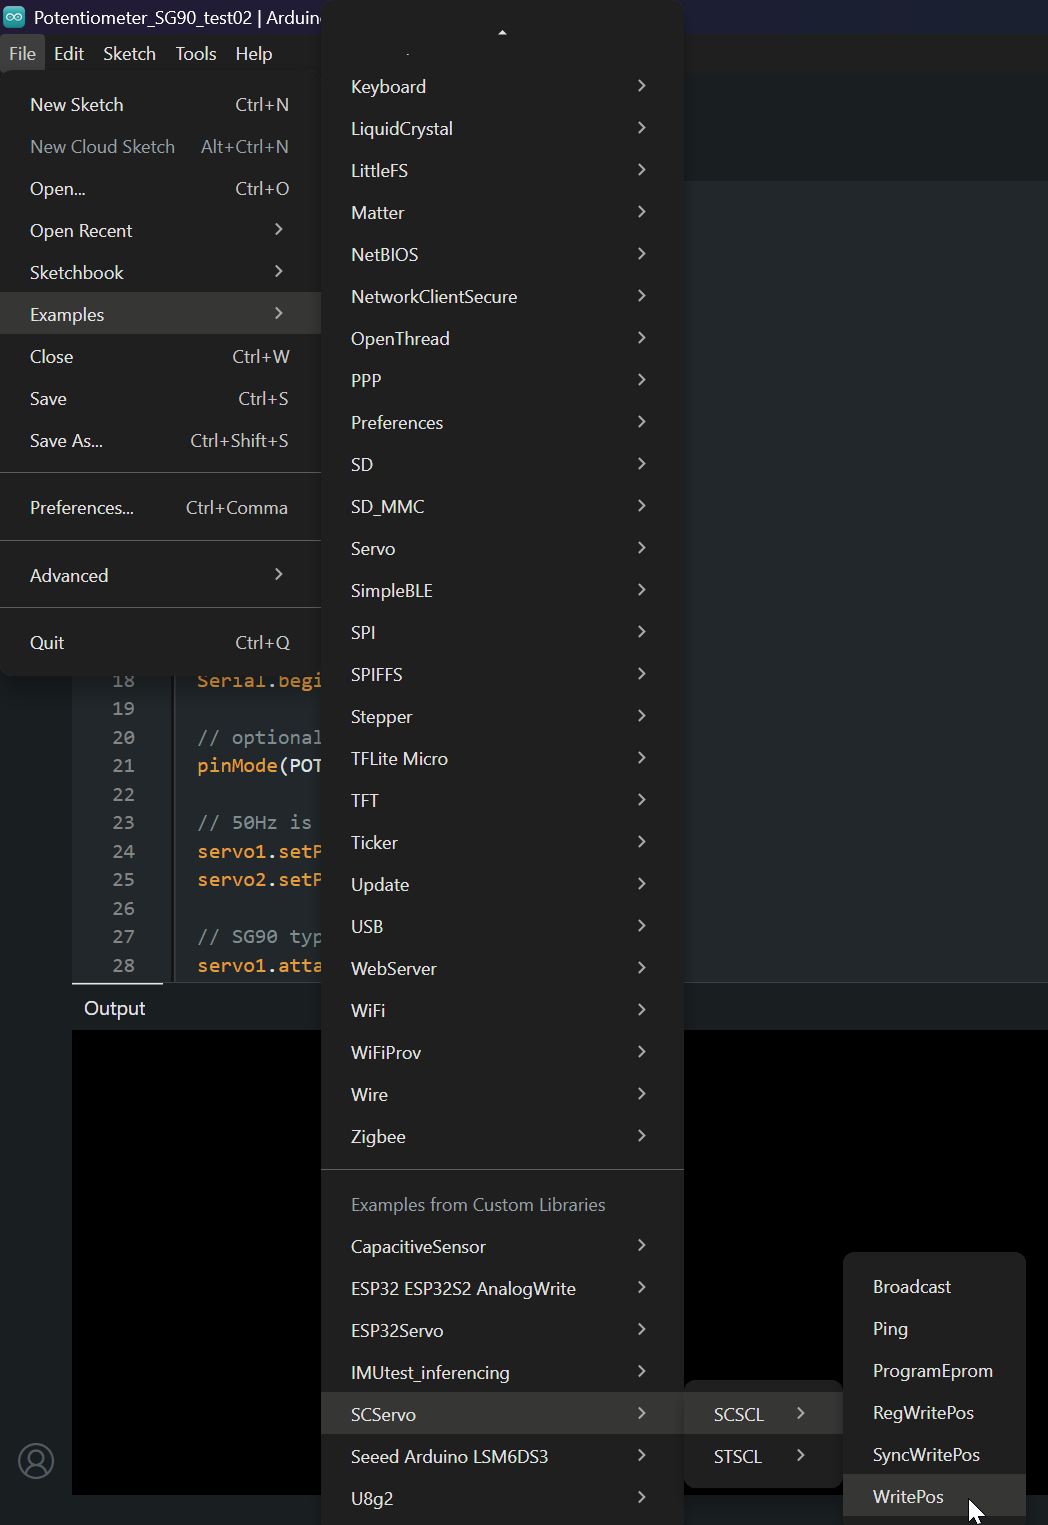The height and width of the screenshot is (1525, 1048).
Task: Switch to the Output tab
Action: (114, 1008)
